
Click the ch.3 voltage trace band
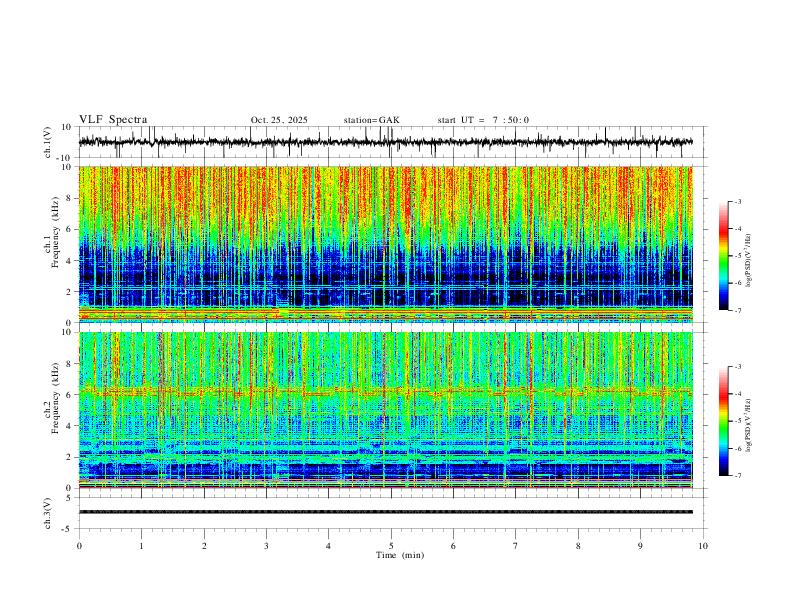click(x=385, y=512)
